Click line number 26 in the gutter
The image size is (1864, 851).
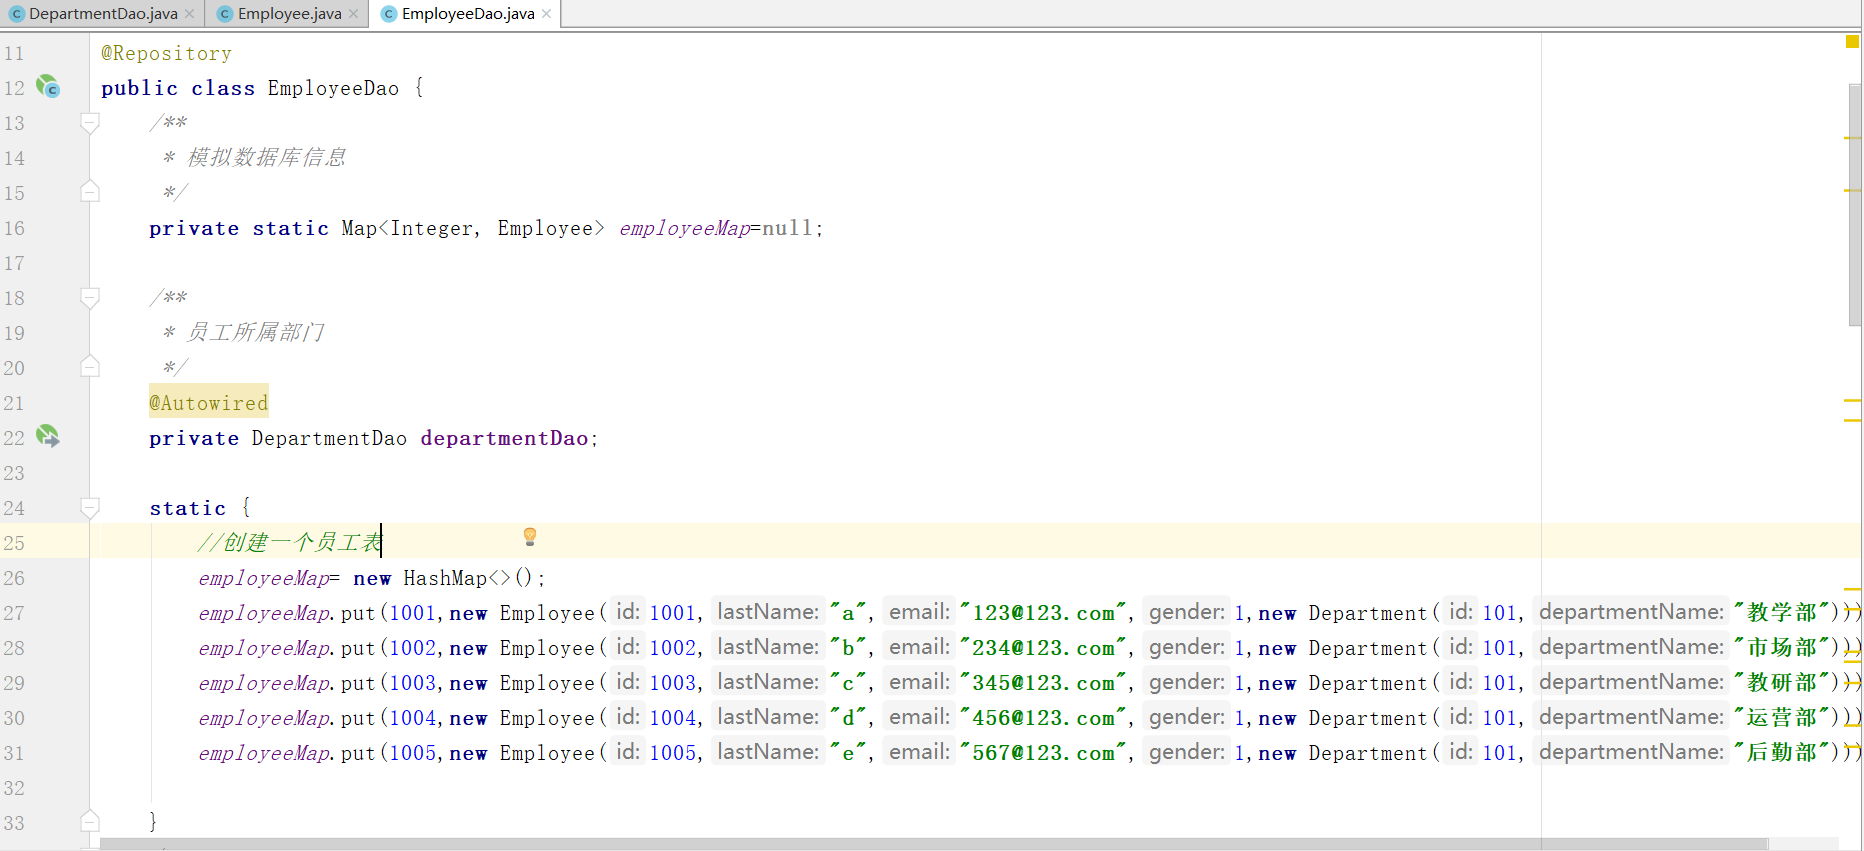14,578
